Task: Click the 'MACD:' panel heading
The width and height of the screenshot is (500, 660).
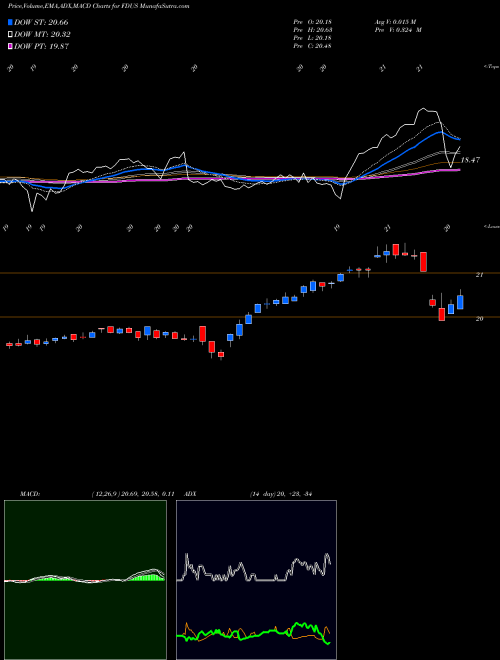Action: click(x=30, y=494)
